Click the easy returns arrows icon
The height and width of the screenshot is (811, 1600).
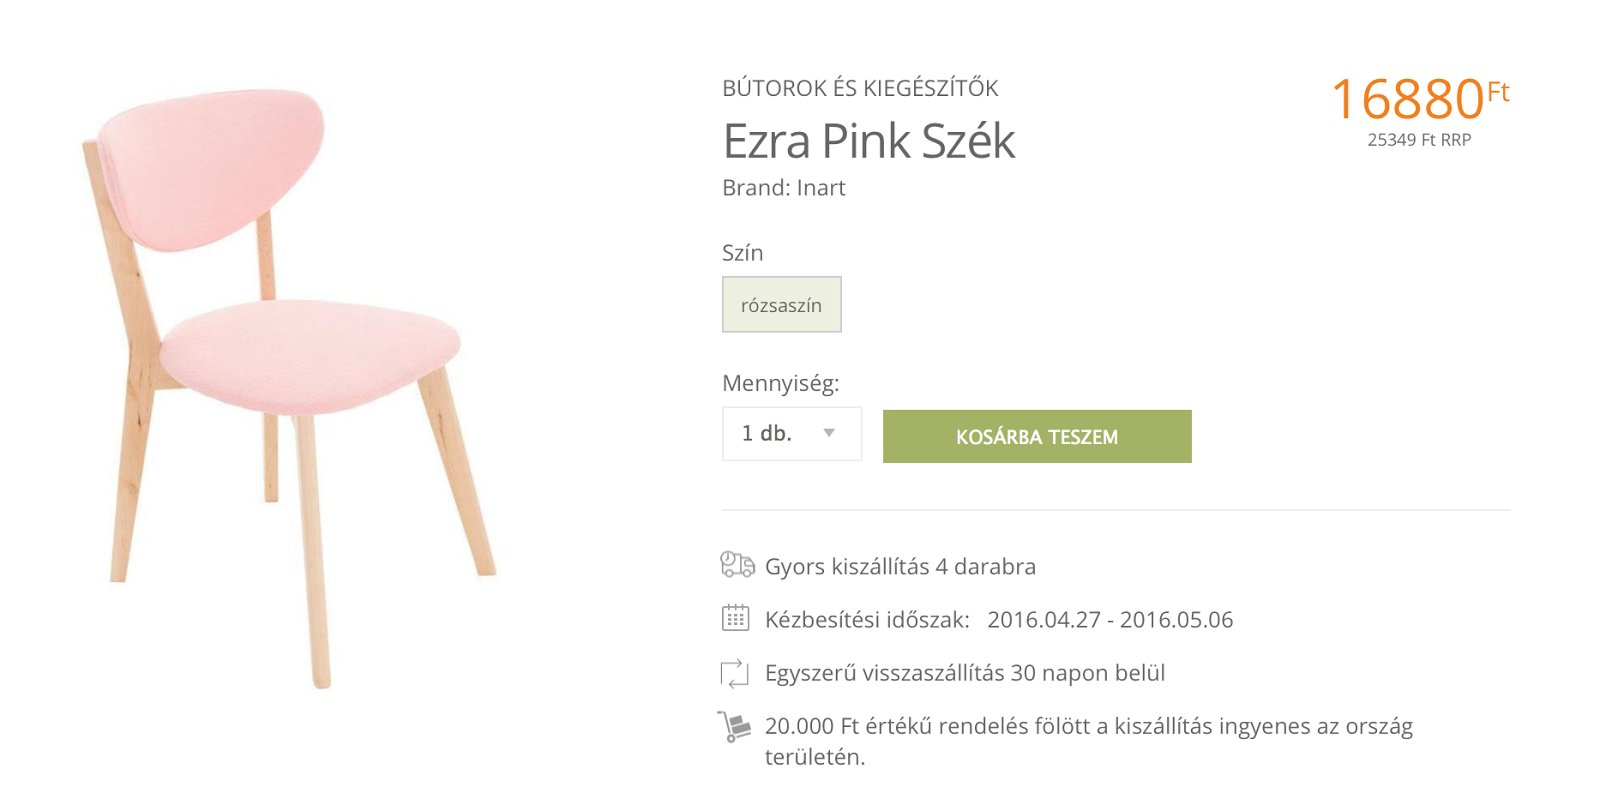[x=735, y=673]
